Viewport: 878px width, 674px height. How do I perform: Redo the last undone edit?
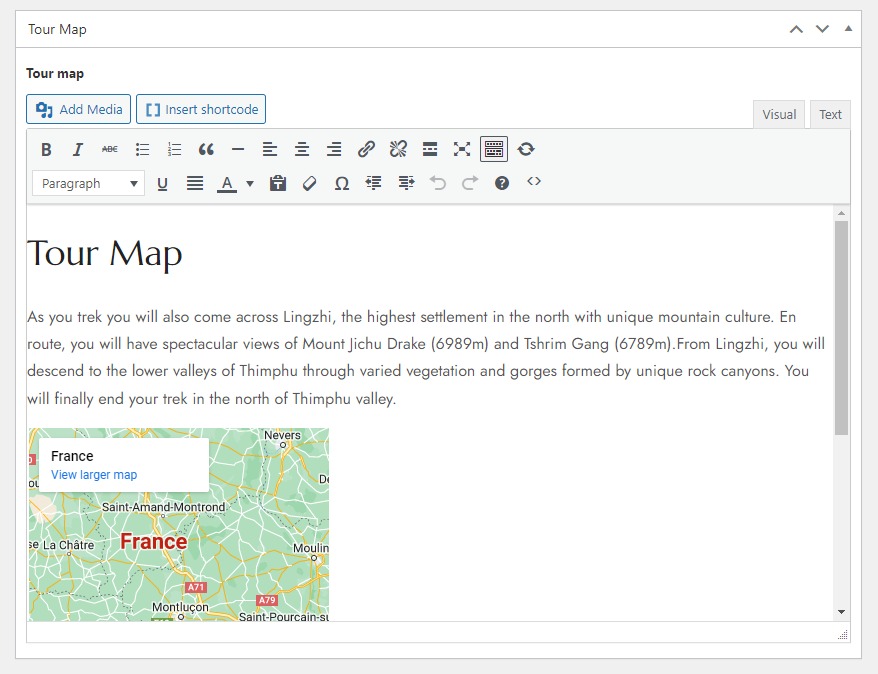[470, 184]
